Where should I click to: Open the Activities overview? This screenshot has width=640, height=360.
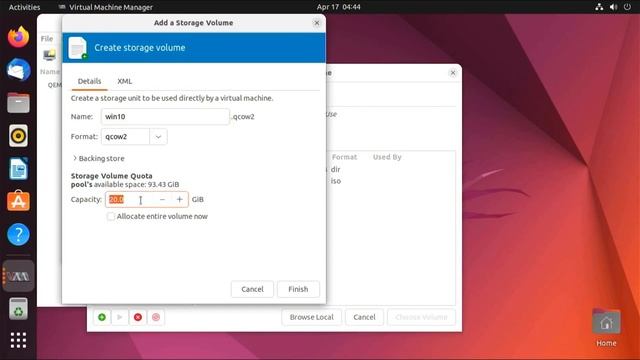[24, 7]
